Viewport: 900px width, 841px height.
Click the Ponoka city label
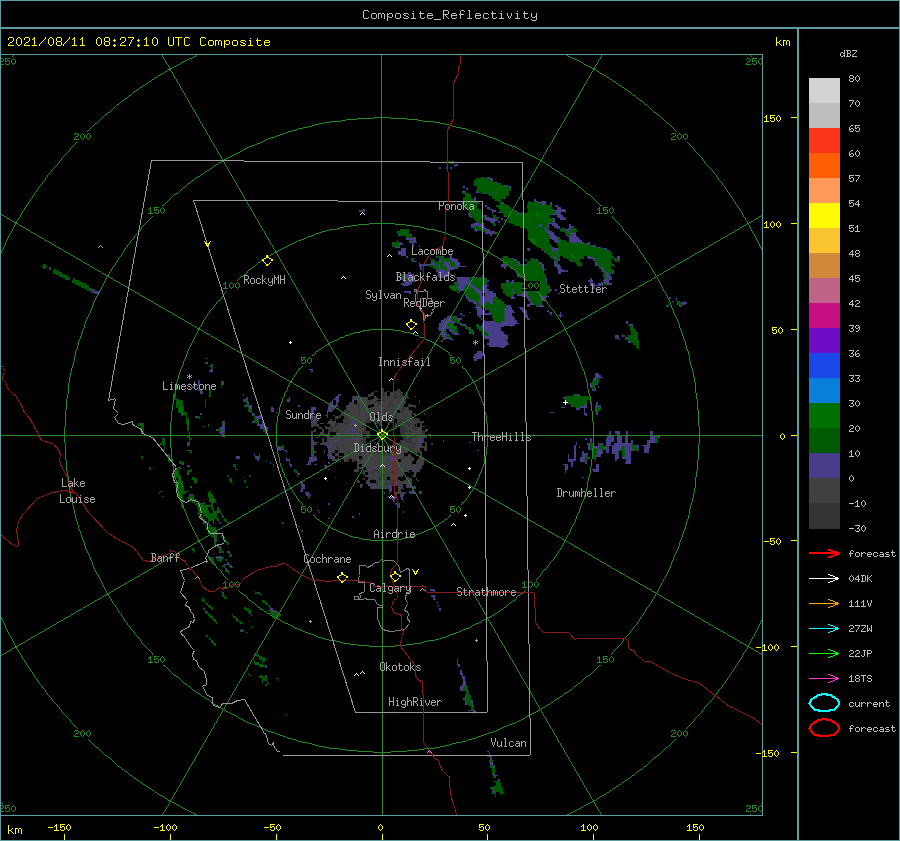coord(456,206)
